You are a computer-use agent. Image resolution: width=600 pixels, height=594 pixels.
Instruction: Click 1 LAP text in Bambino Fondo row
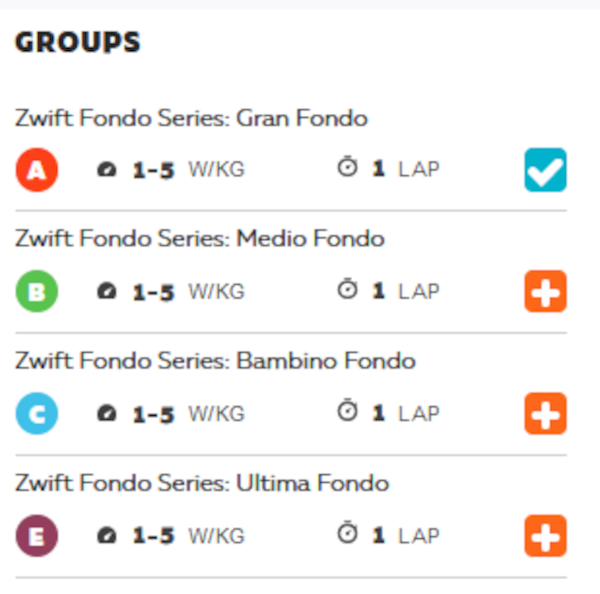406,413
